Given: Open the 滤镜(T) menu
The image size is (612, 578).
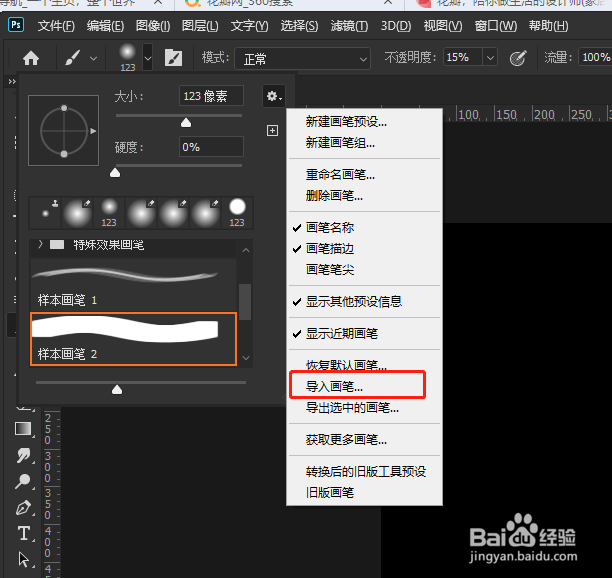Looking at the screenshot, I should point(349,26).
